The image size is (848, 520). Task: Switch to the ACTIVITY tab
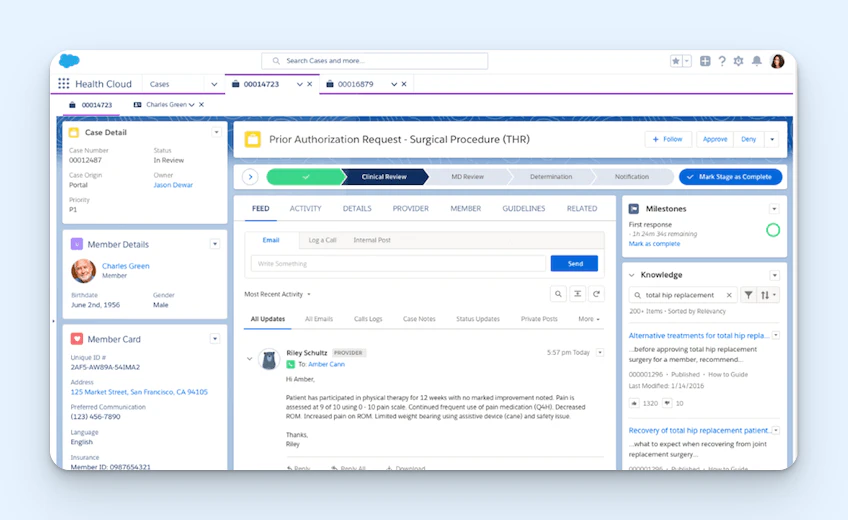tap(305, 209)
